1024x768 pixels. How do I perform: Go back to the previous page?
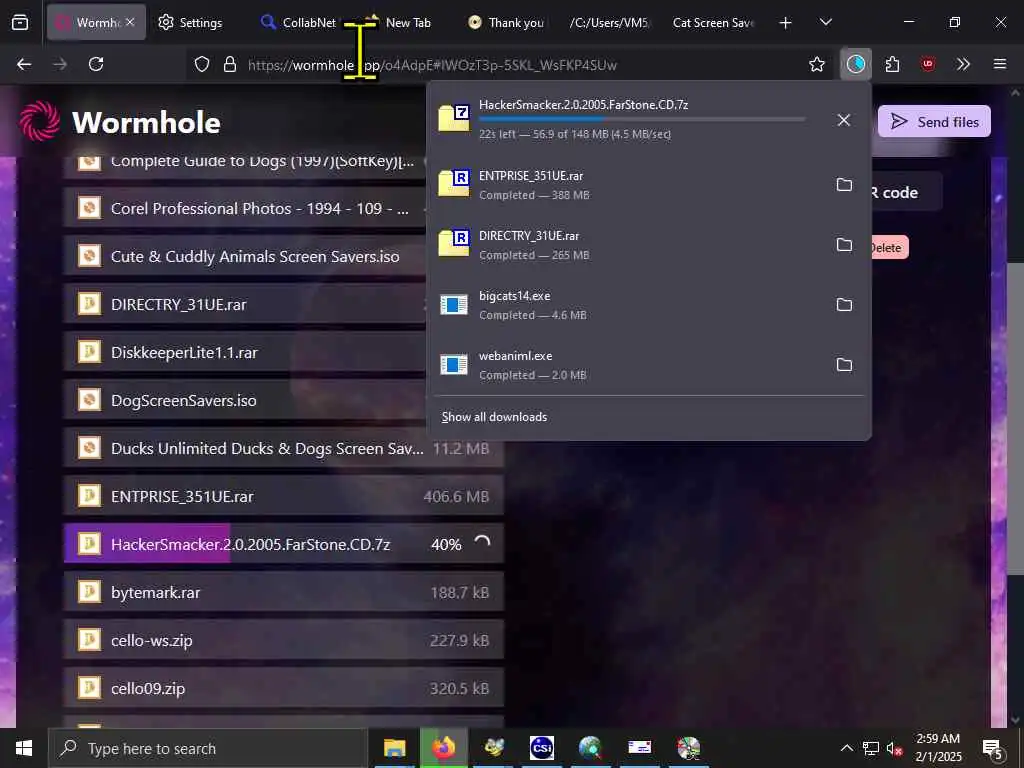point(24,64)
